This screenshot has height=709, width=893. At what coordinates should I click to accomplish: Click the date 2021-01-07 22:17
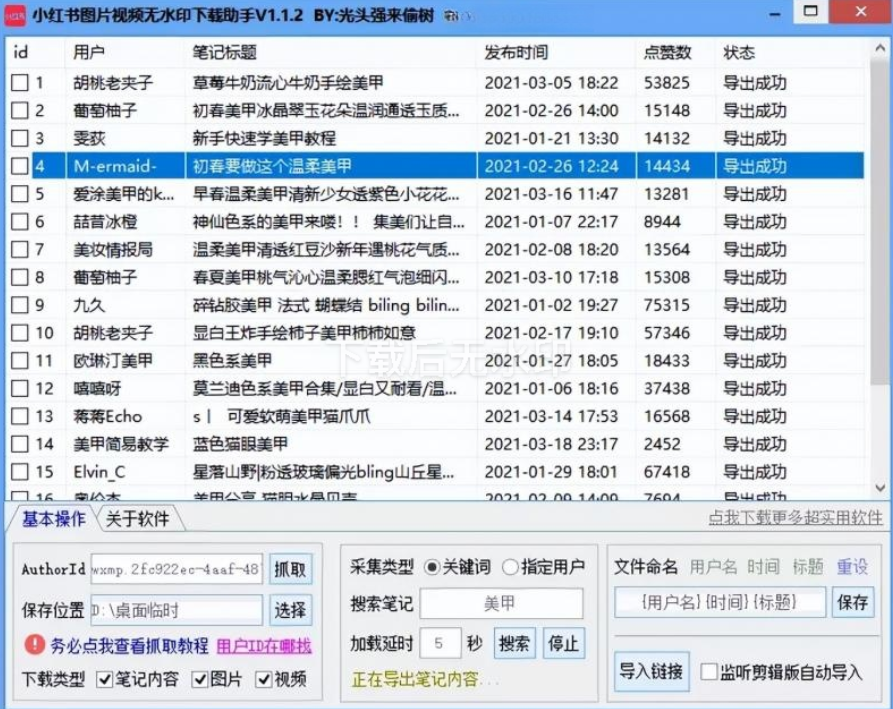pyautogui.click(x=551, y=222)
